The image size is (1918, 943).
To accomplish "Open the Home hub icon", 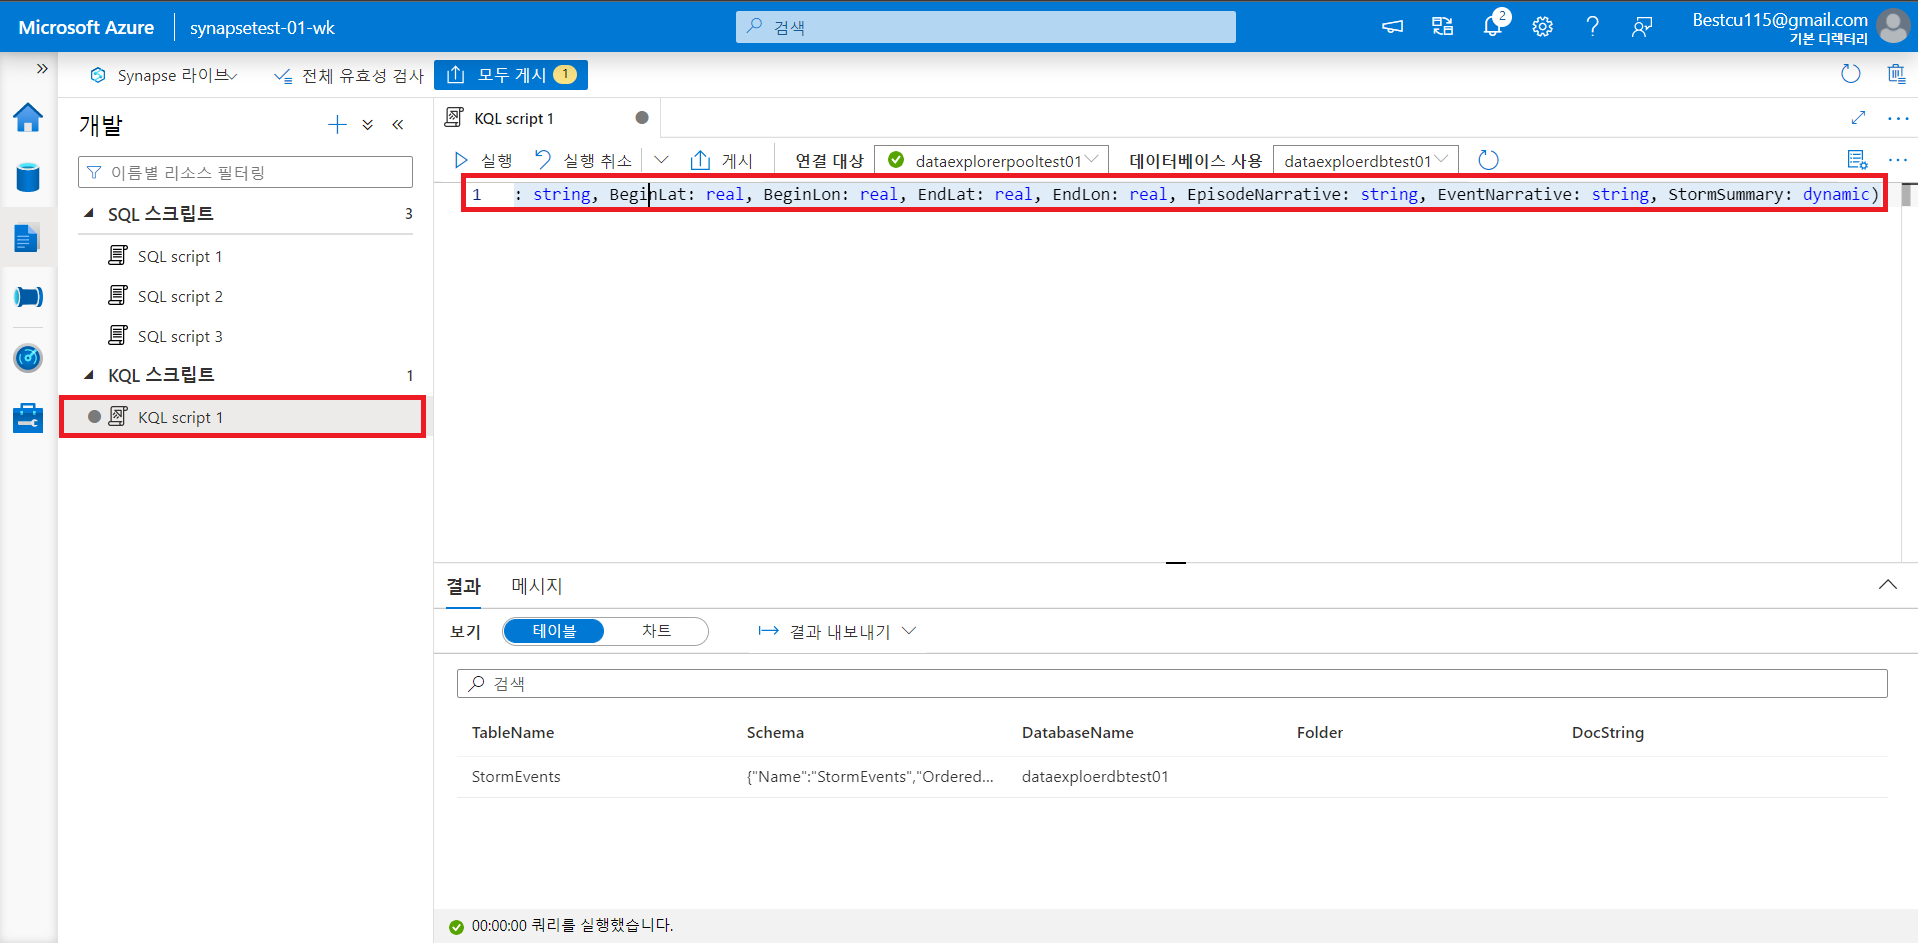I will pyautogui.click(x=28, y=118).
